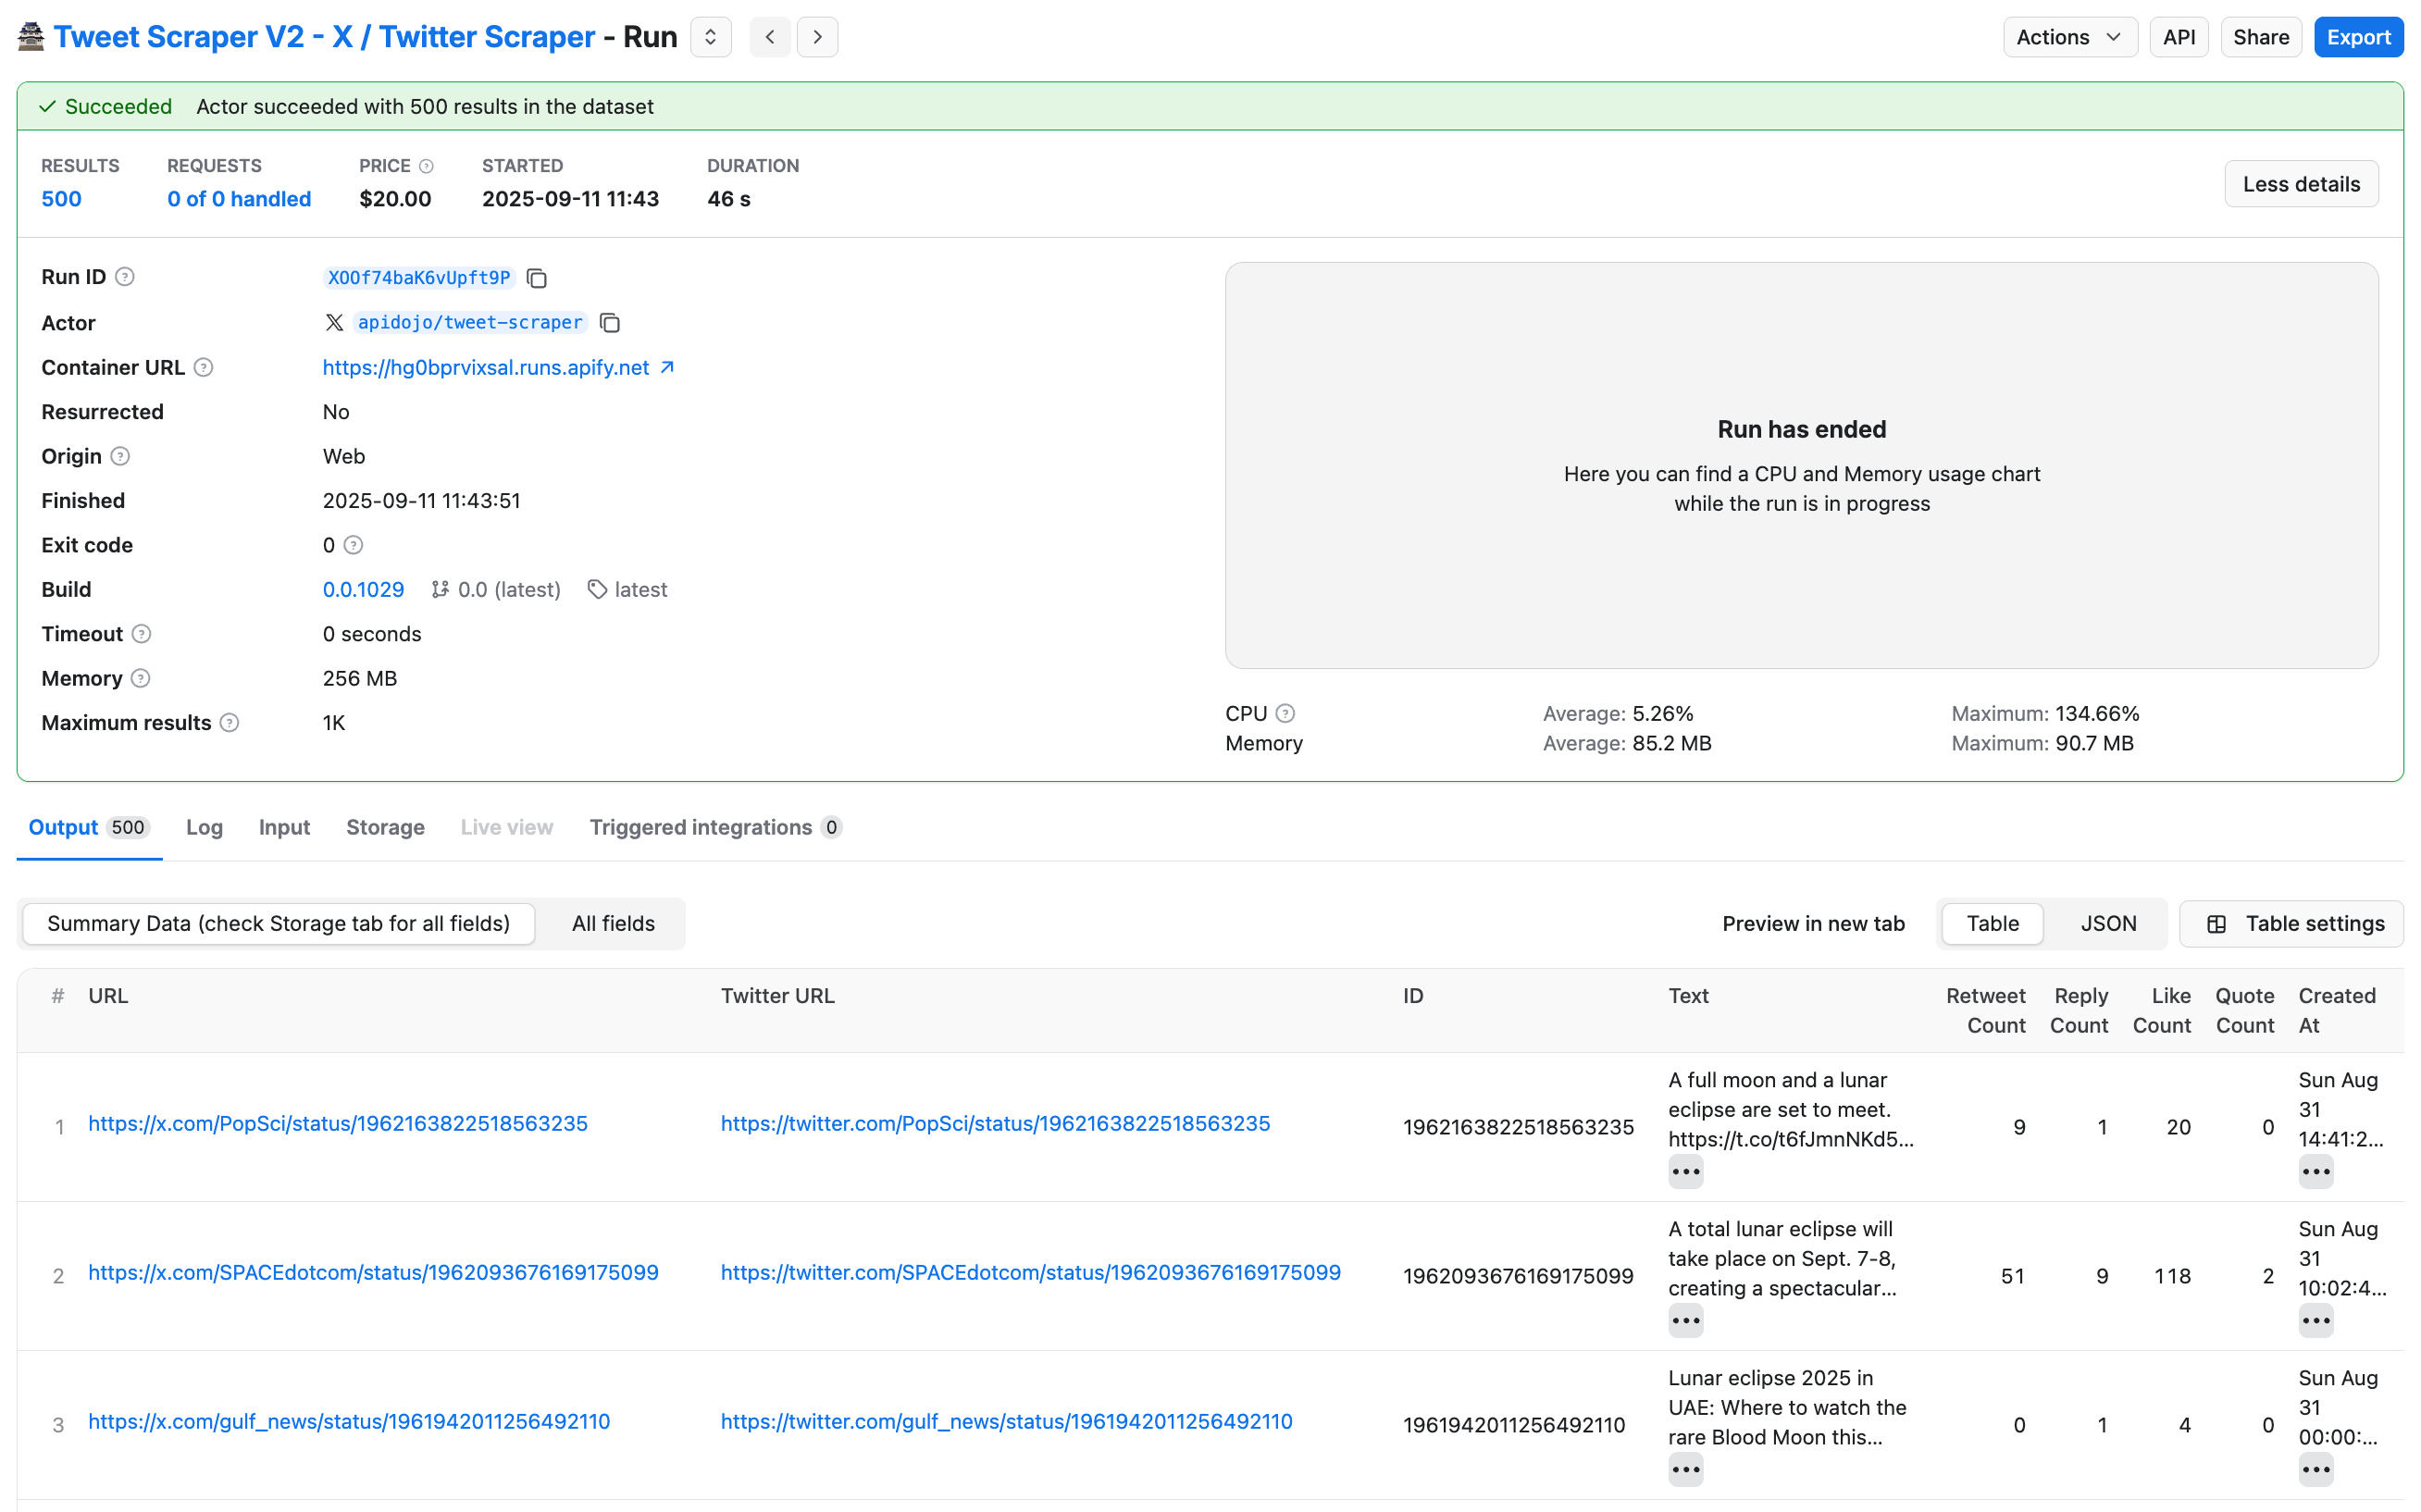Screen dimensions: 2421x1512
Task: Switch output view to JSON
Action: (2107, 923)
